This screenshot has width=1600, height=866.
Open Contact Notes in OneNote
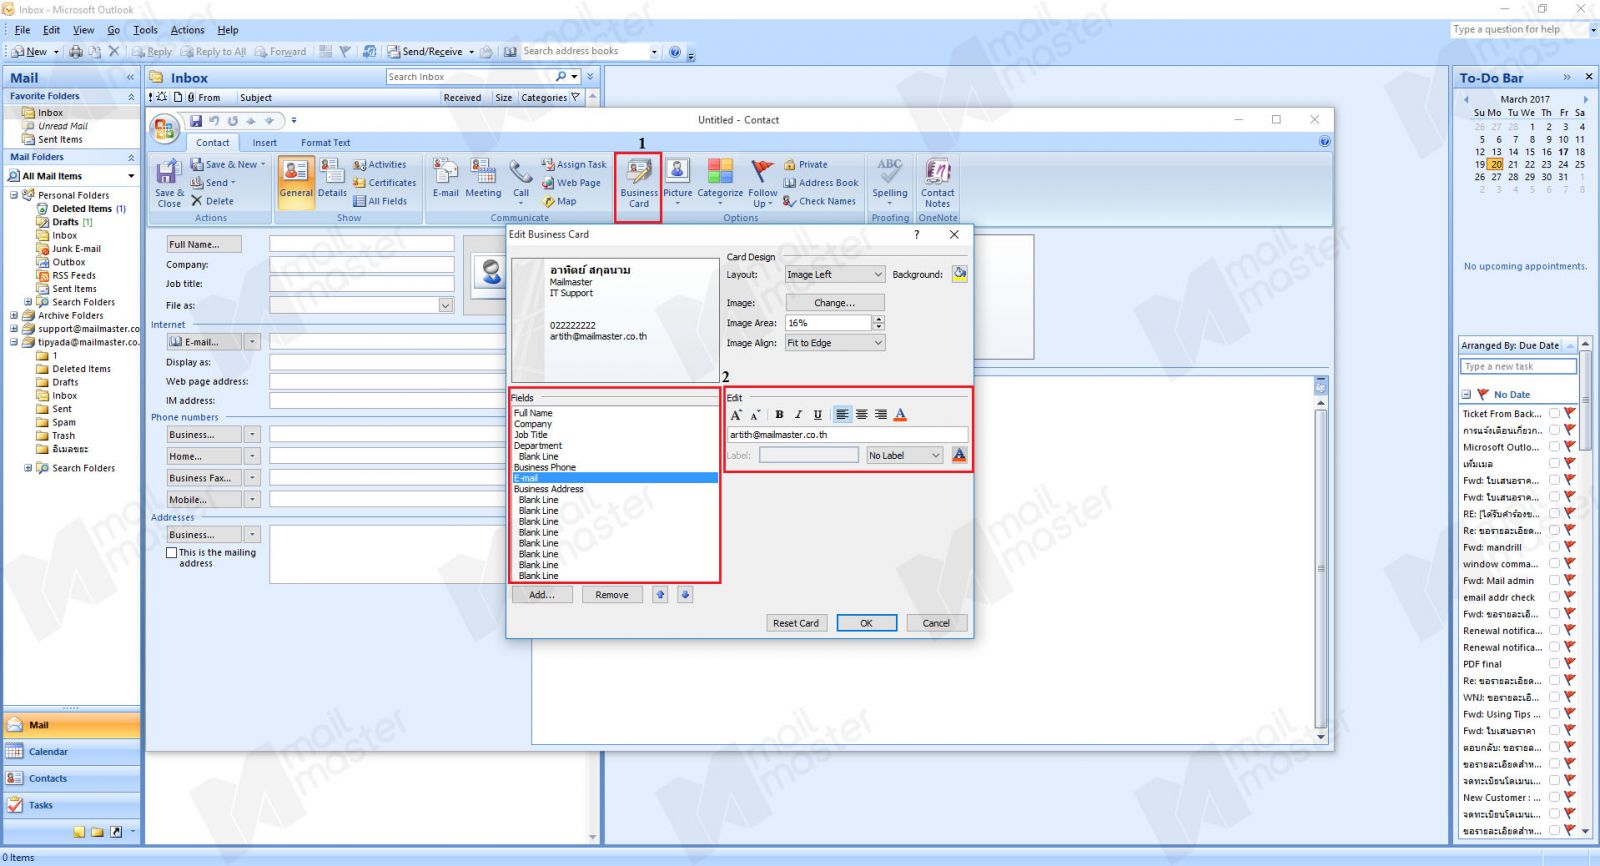(x=937, y=183)
